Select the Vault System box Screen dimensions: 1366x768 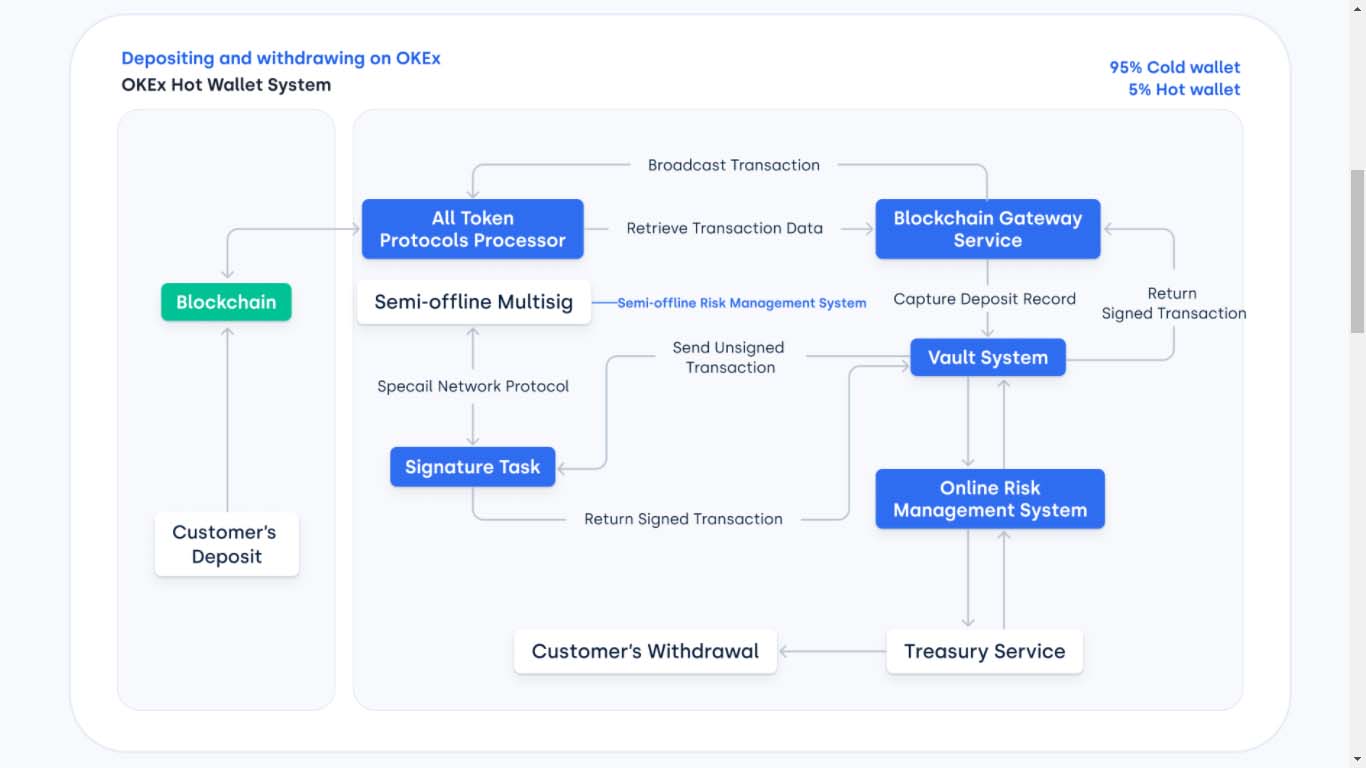click(988, 358)
